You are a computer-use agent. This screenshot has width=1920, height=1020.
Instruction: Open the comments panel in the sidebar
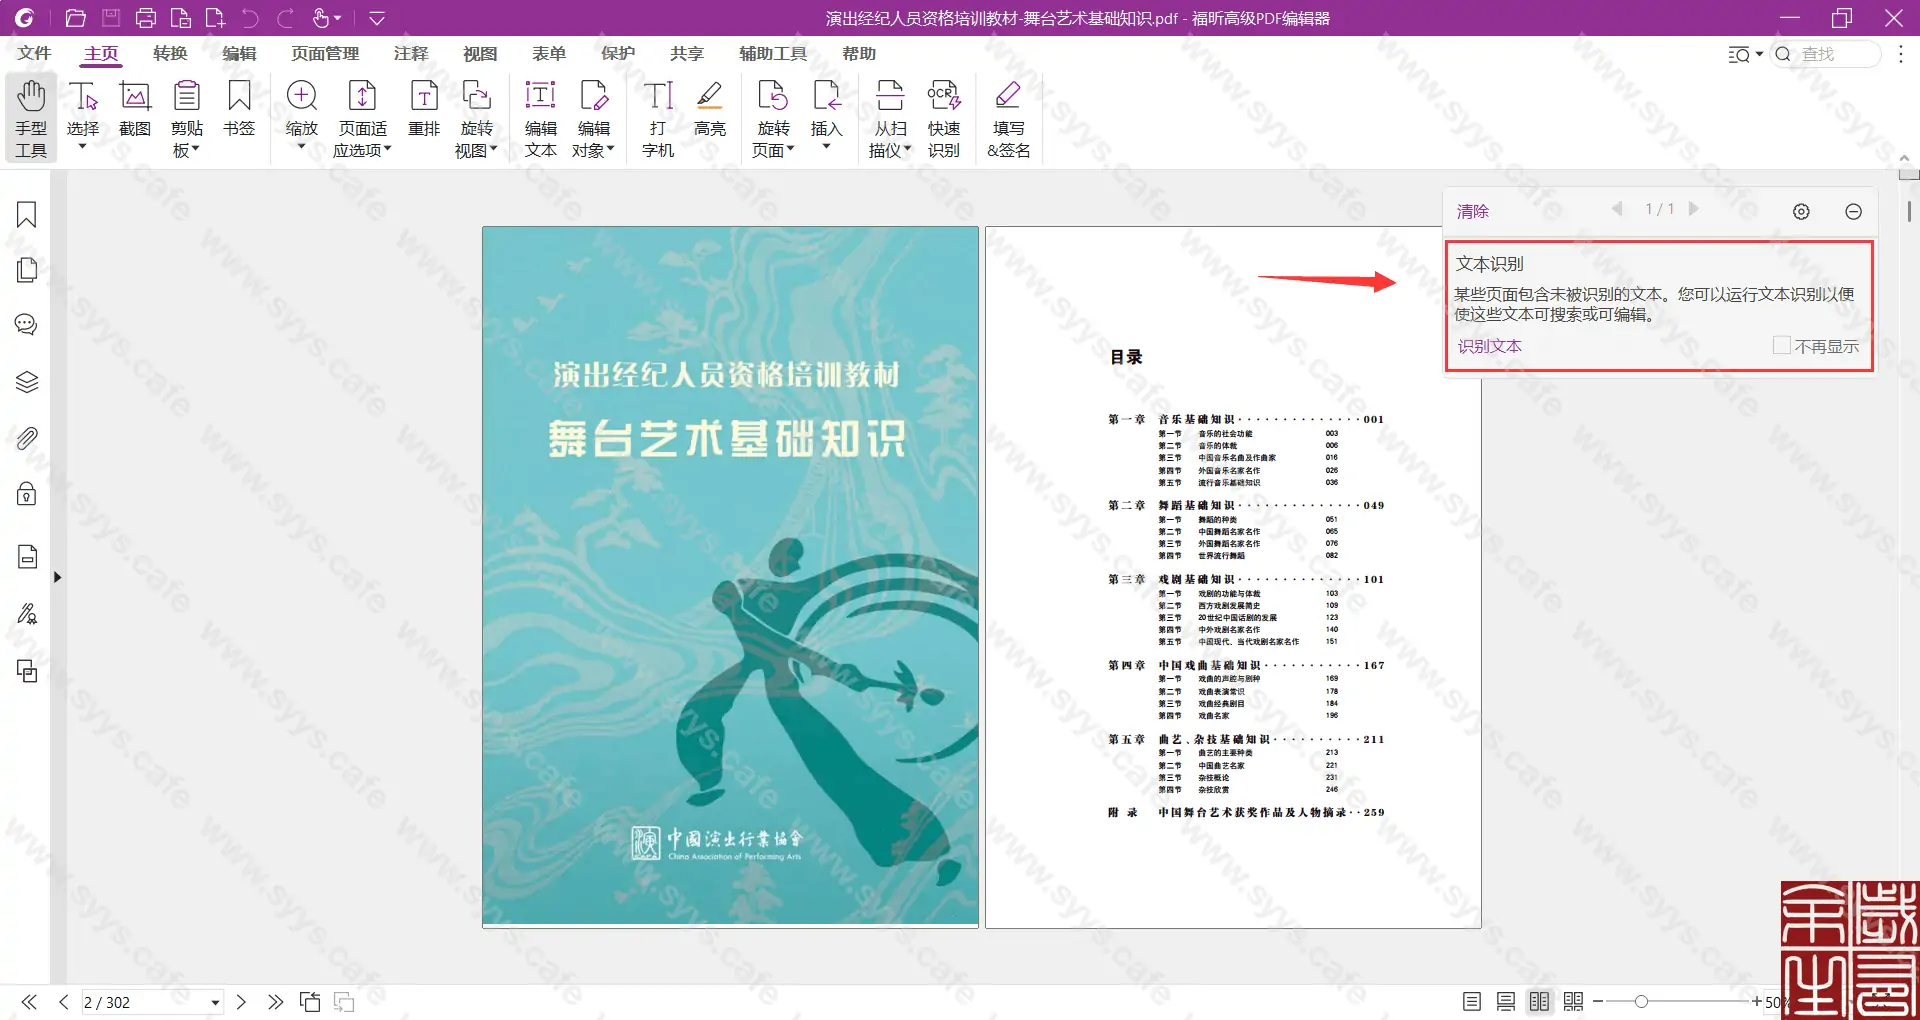pos(26,324)
